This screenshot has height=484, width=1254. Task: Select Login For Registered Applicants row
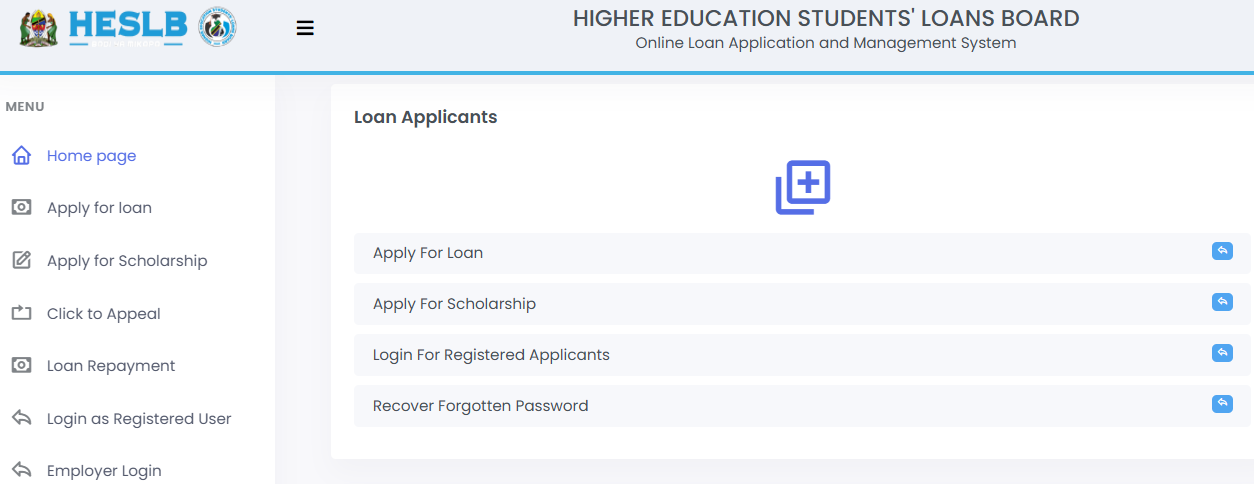click(802, 355)
